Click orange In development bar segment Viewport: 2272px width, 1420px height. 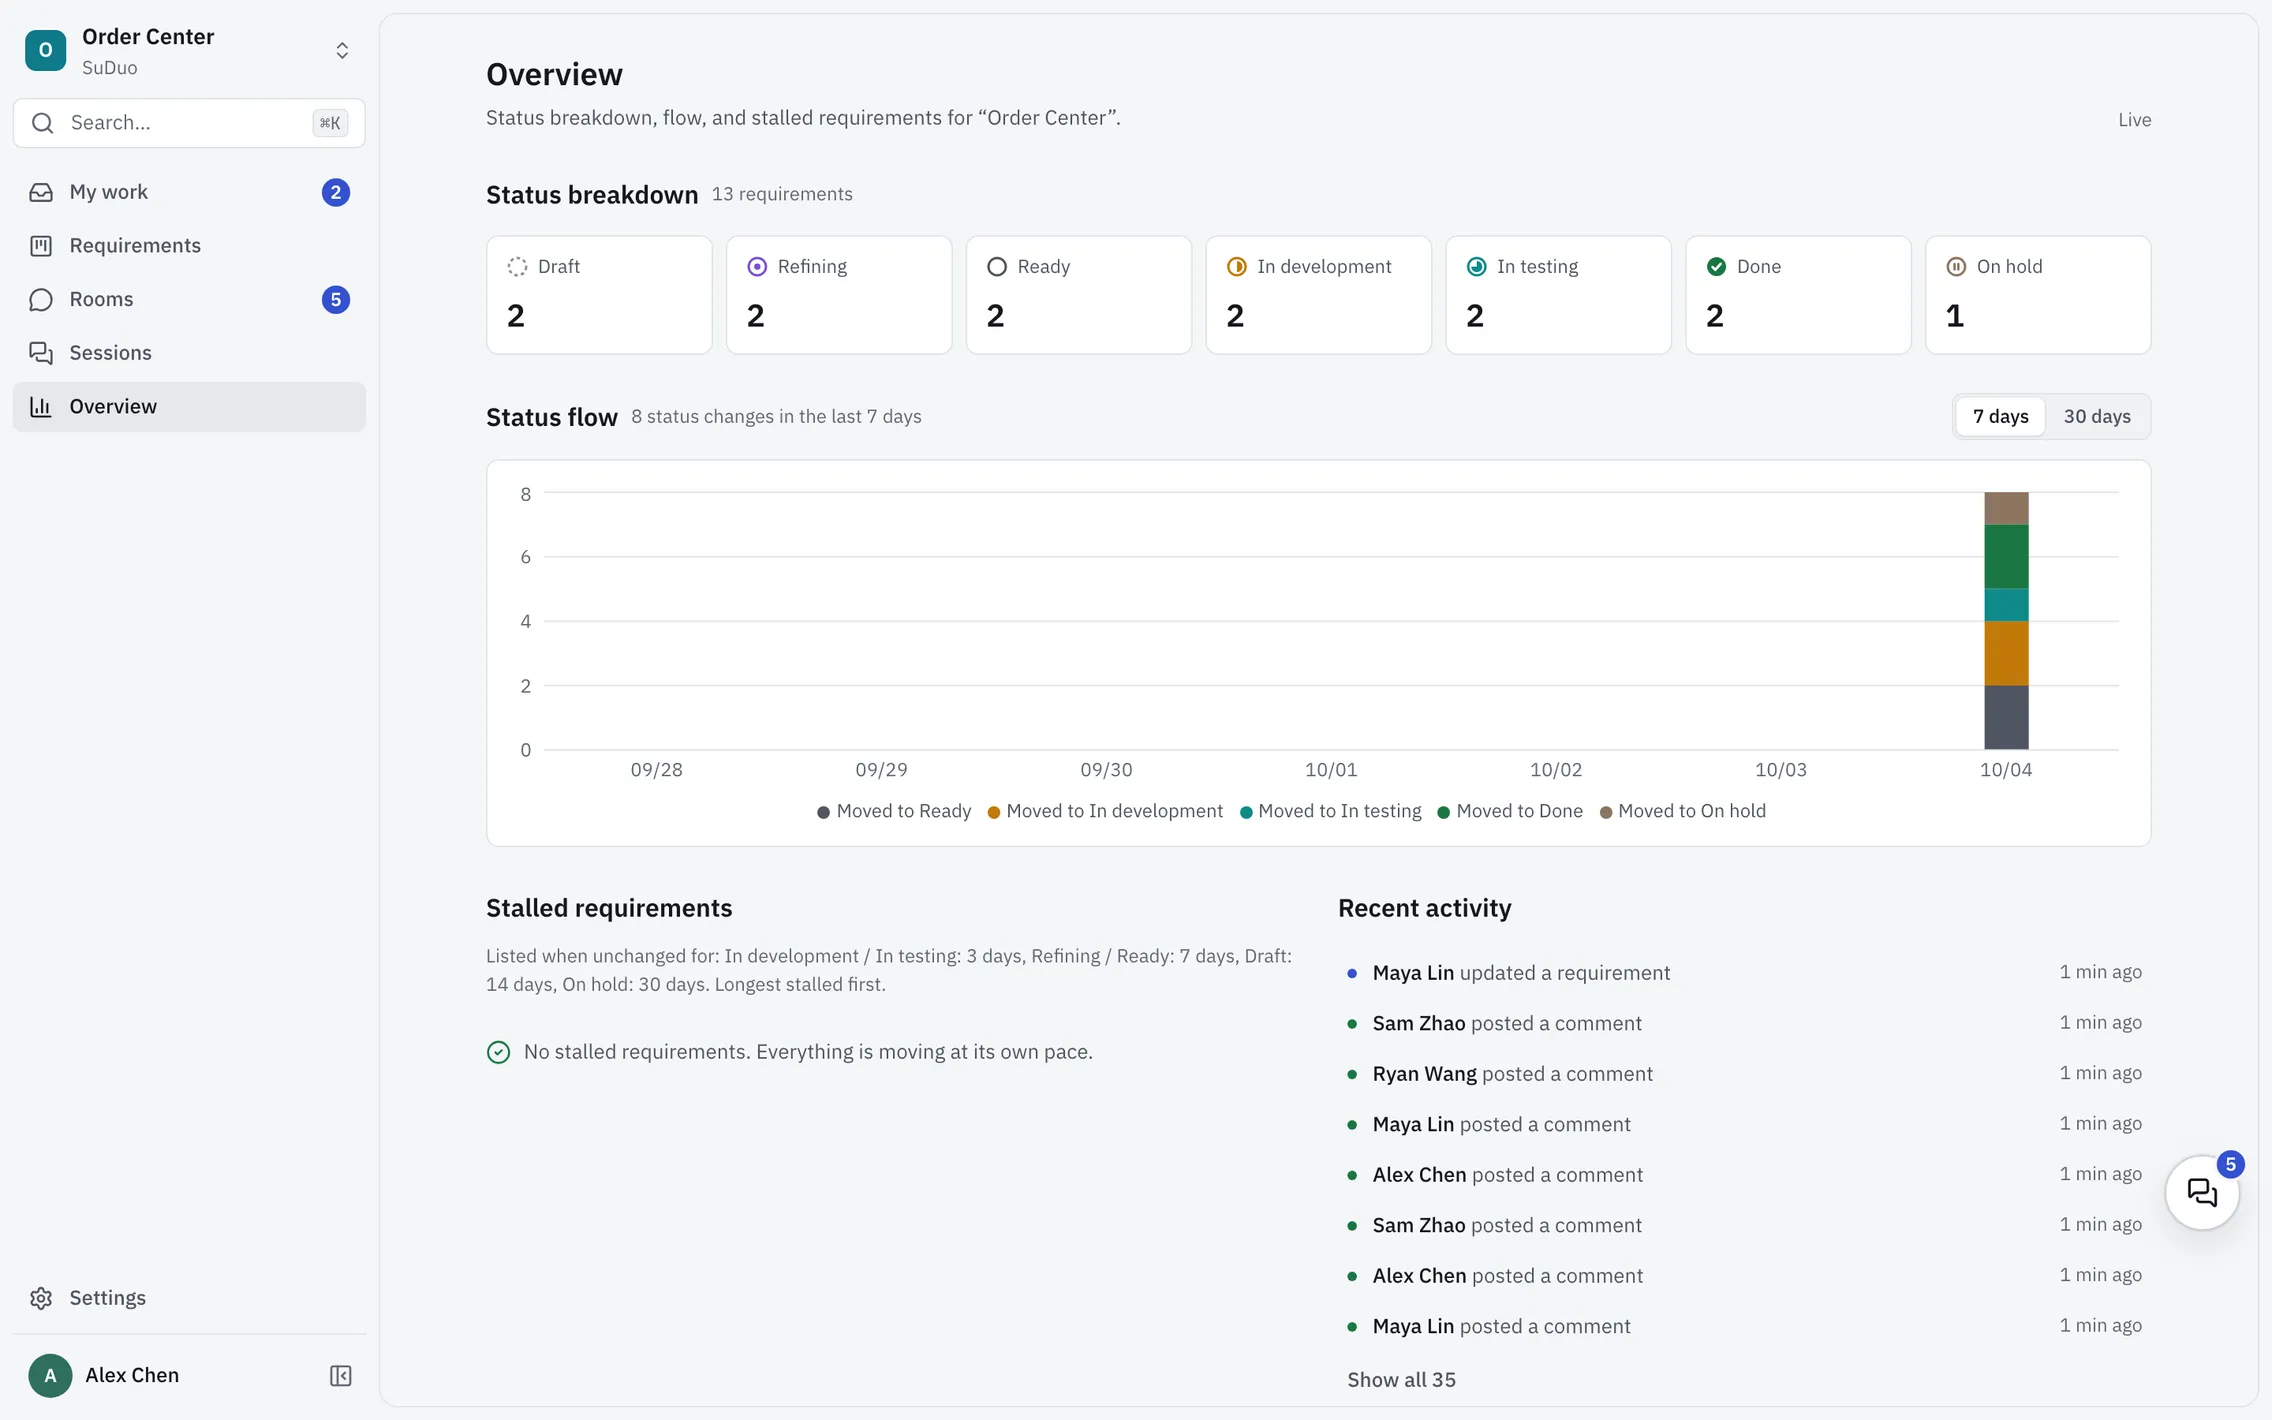click(x=2006, y=653)
